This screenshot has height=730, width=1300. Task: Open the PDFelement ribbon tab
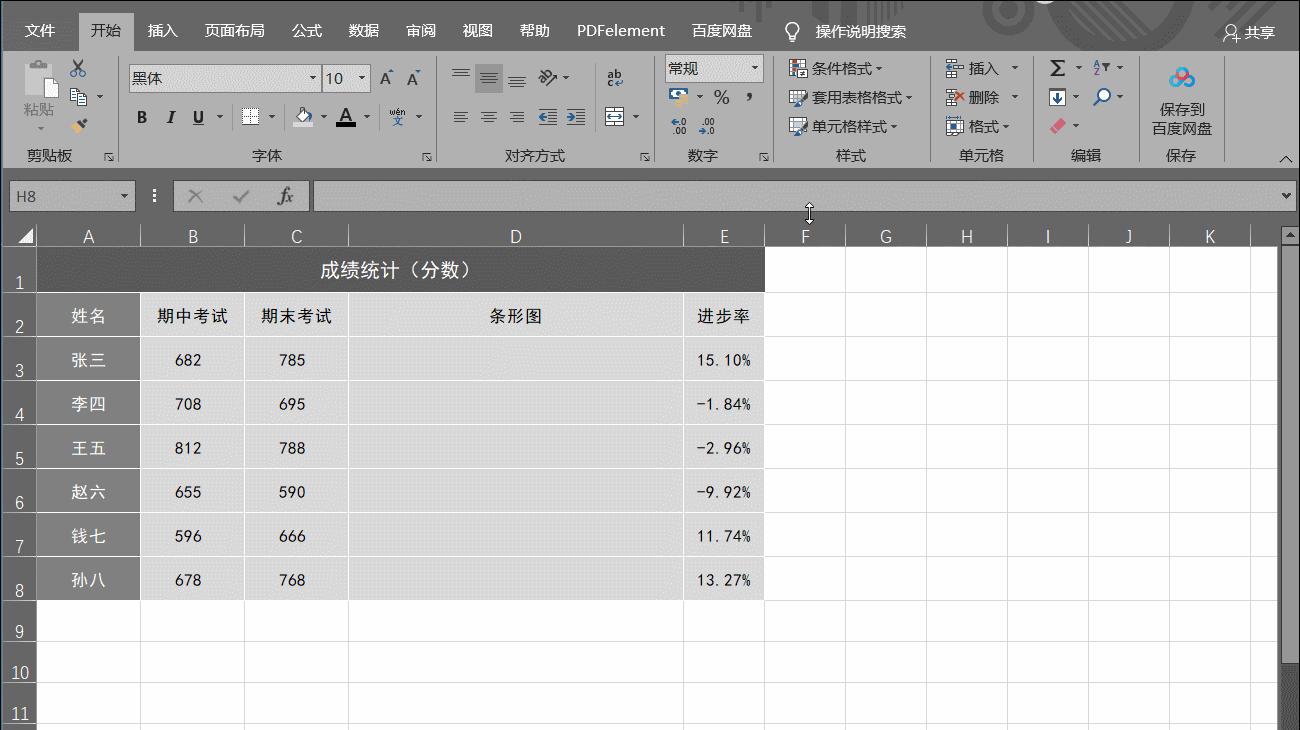(x=620, y=30)
